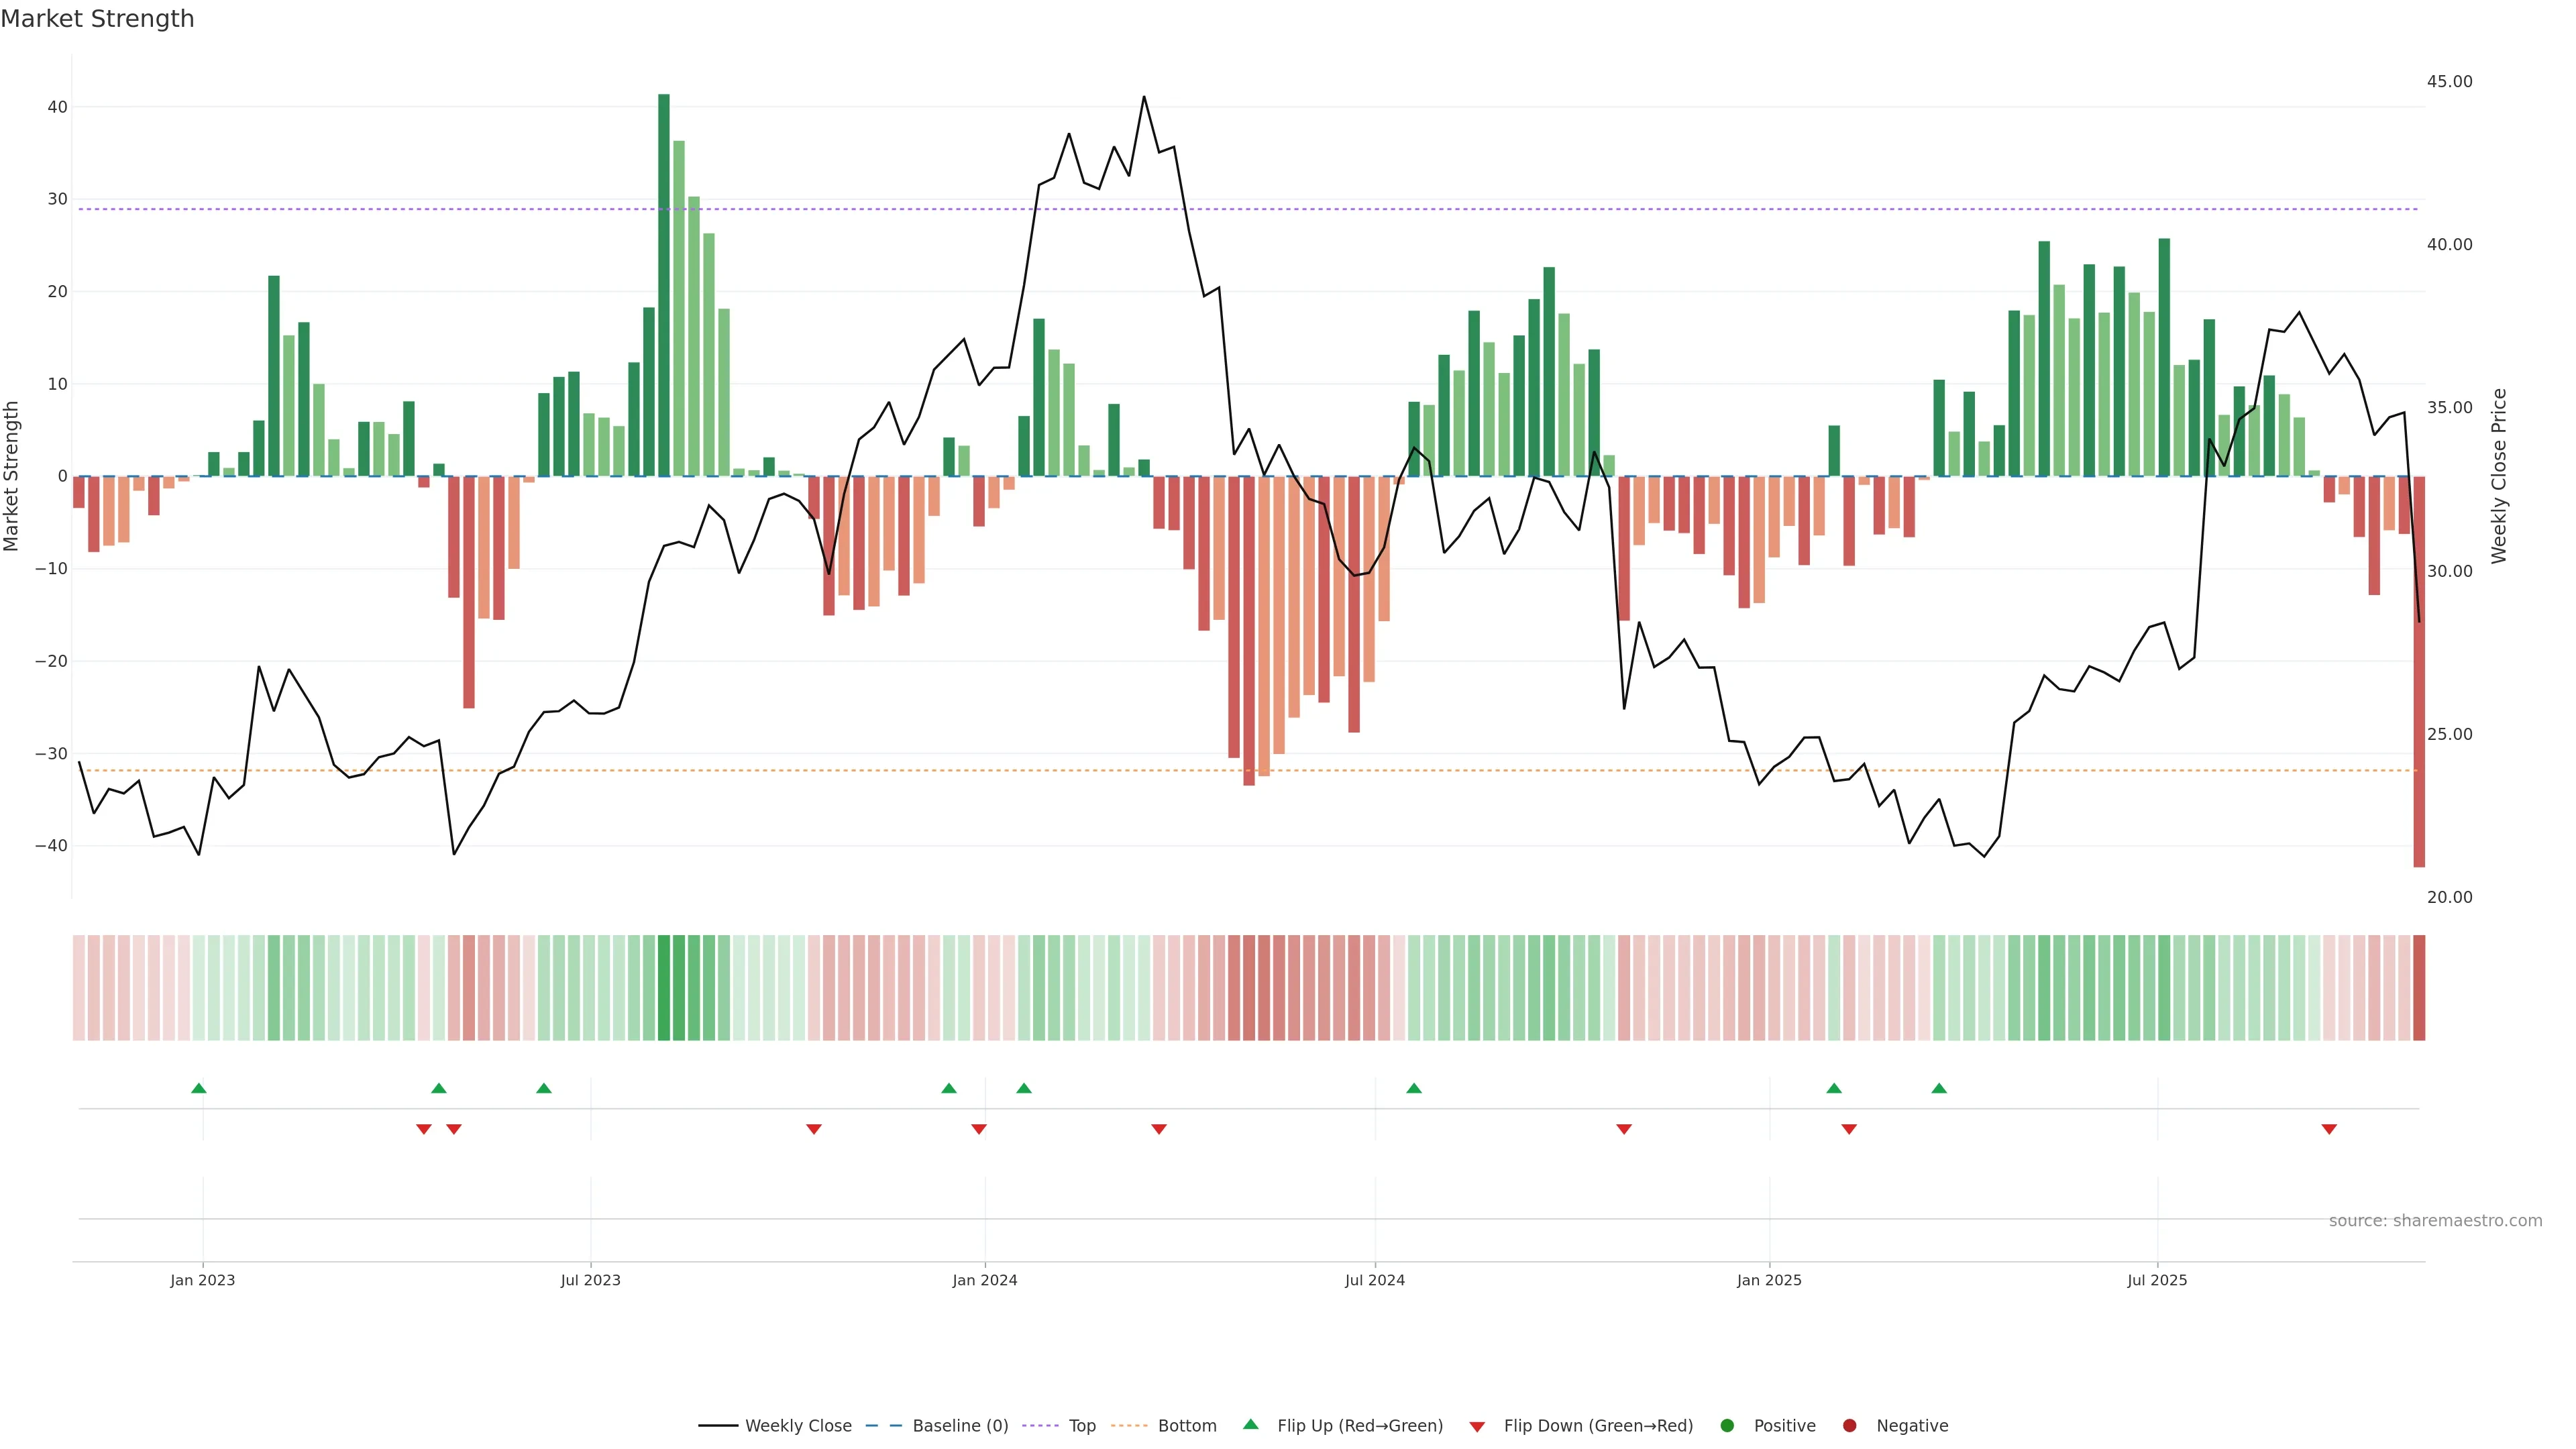Viewport: 2576px width, 1449px height.
Task: Click the Weekly Close Price axis title
Action: [x=2499, y=476]
